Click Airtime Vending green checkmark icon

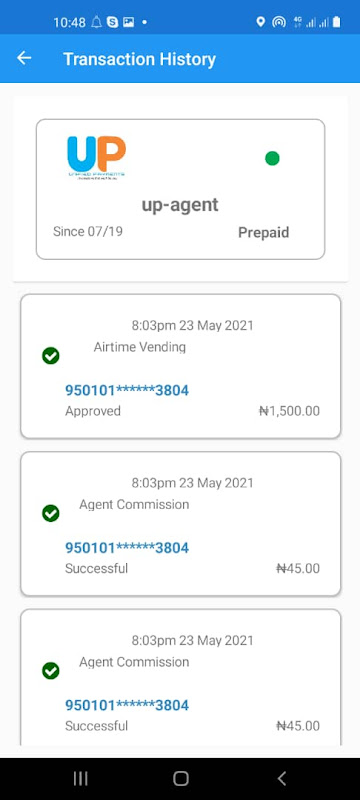coord(50,356)
